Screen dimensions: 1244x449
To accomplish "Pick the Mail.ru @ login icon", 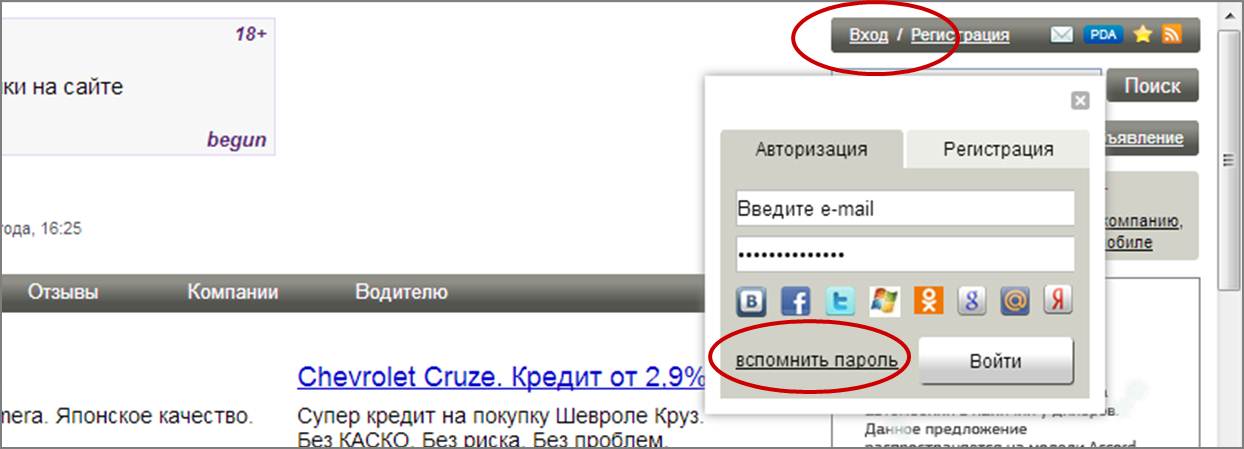I will pyautogui.click(x=1015, y=301).
